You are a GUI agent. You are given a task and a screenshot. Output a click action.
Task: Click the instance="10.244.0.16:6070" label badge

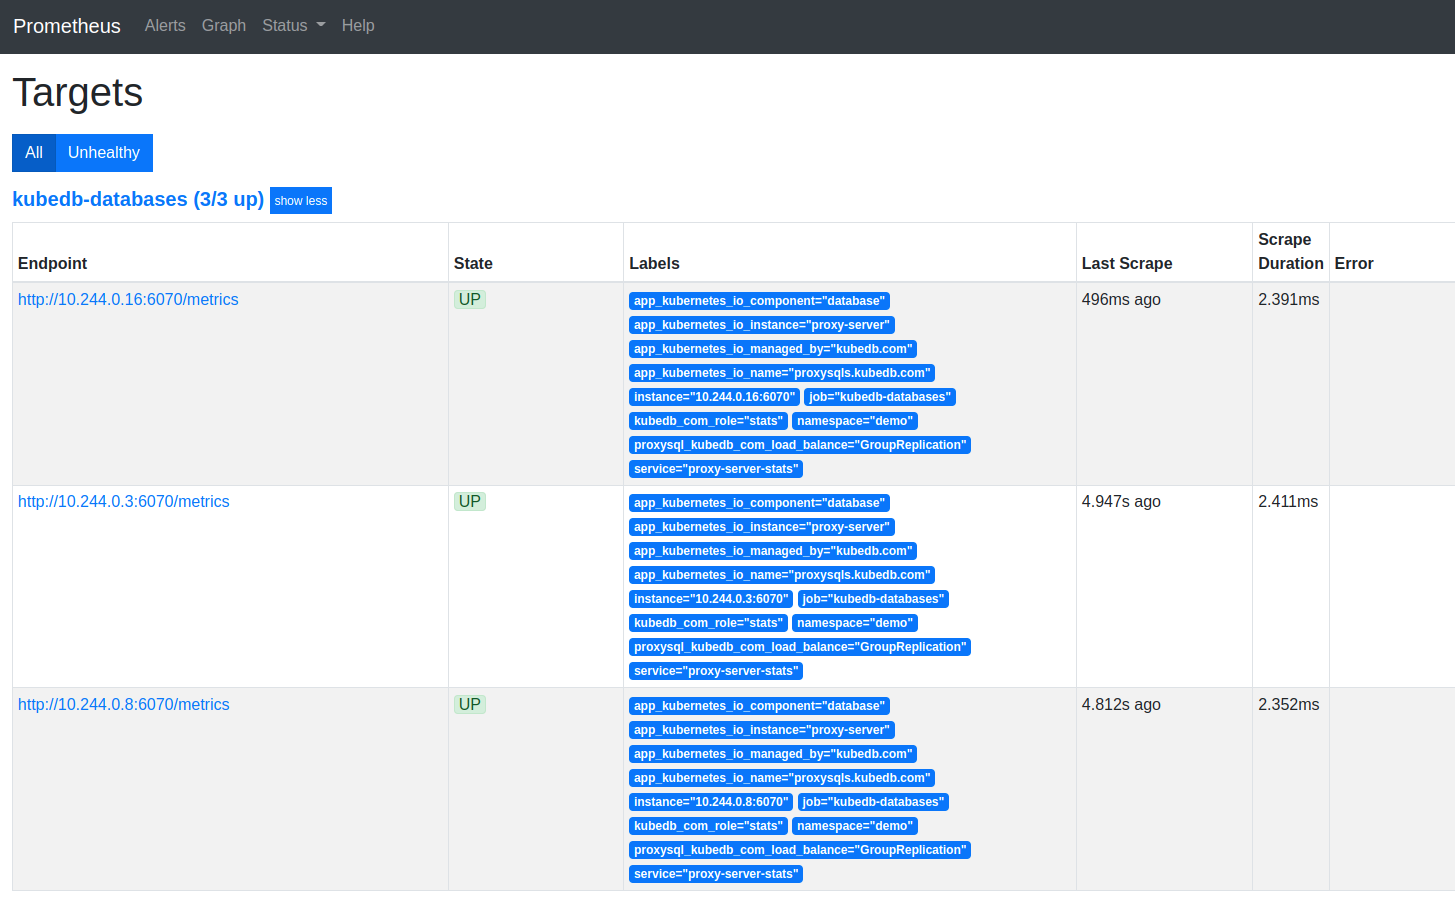pos(714,397)
